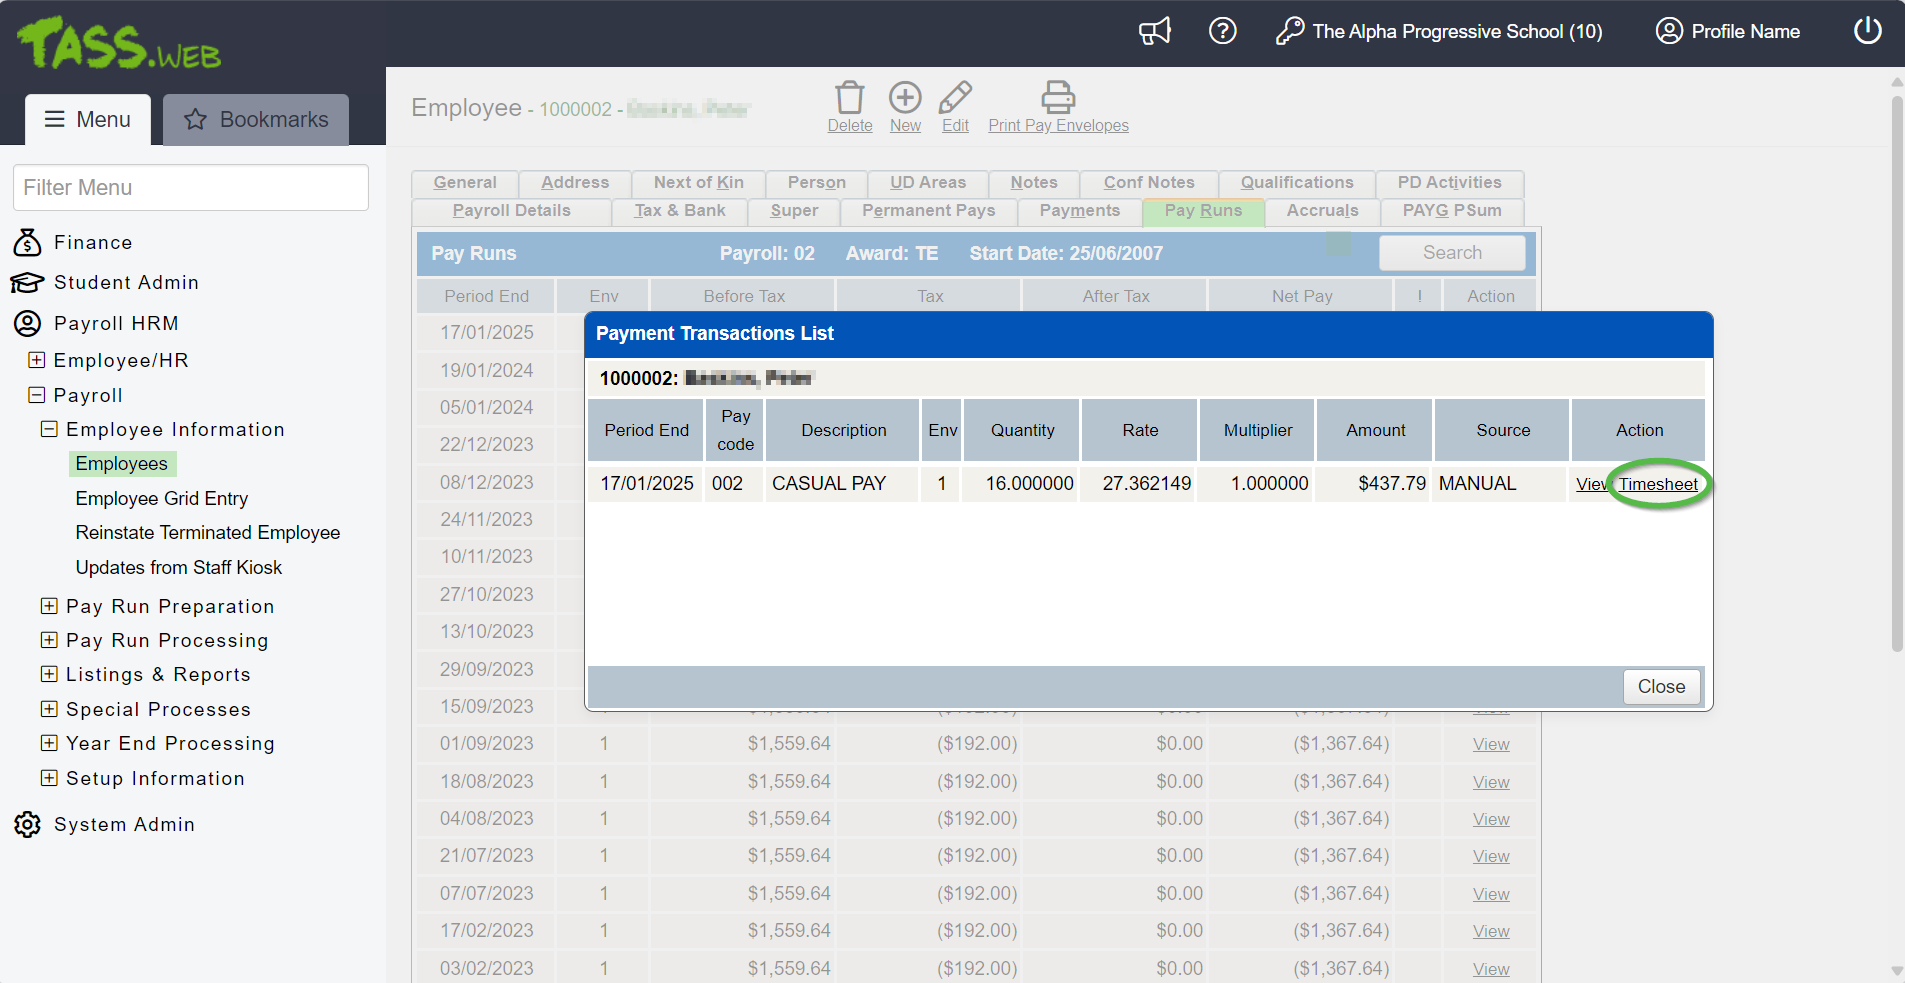
Task: Click the Filter Menu input field
Action: coord(191,188)
